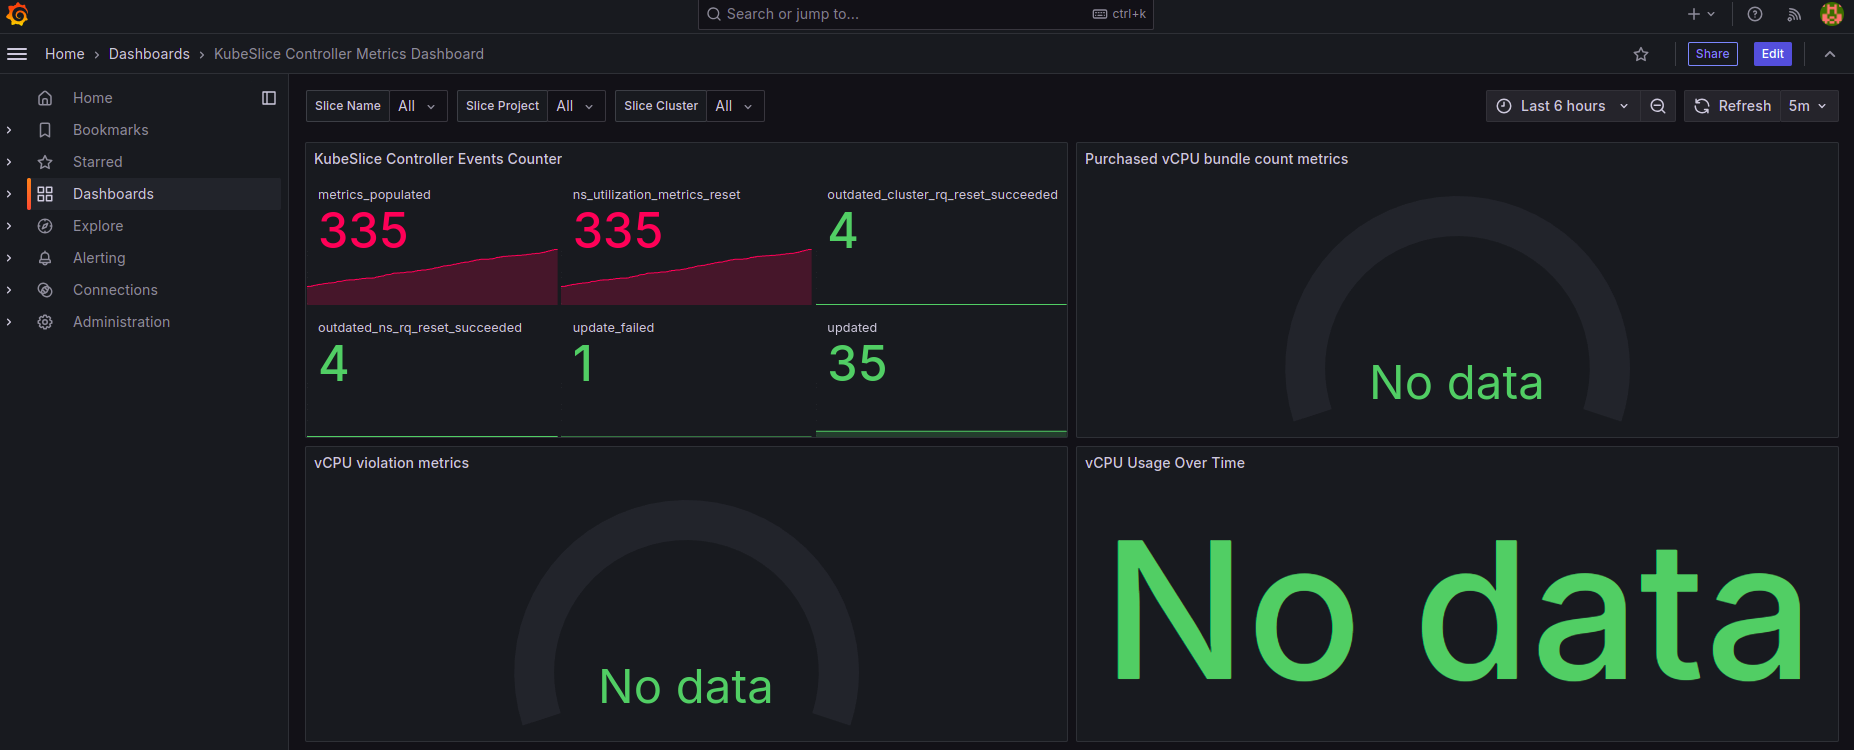
Task: Click the vCPU violation metrics panel title
Action: click(391, 463)
